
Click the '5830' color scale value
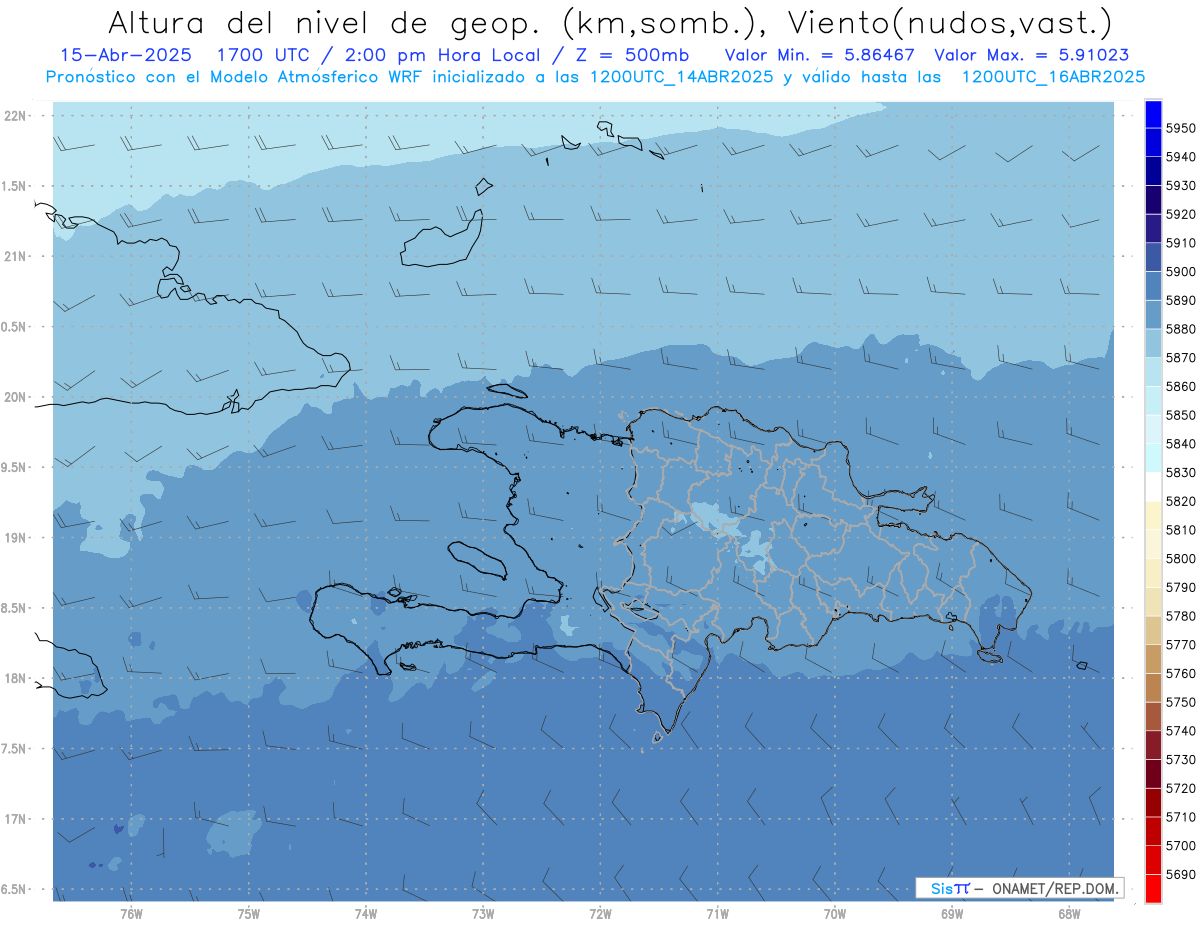click(1180, 472)
